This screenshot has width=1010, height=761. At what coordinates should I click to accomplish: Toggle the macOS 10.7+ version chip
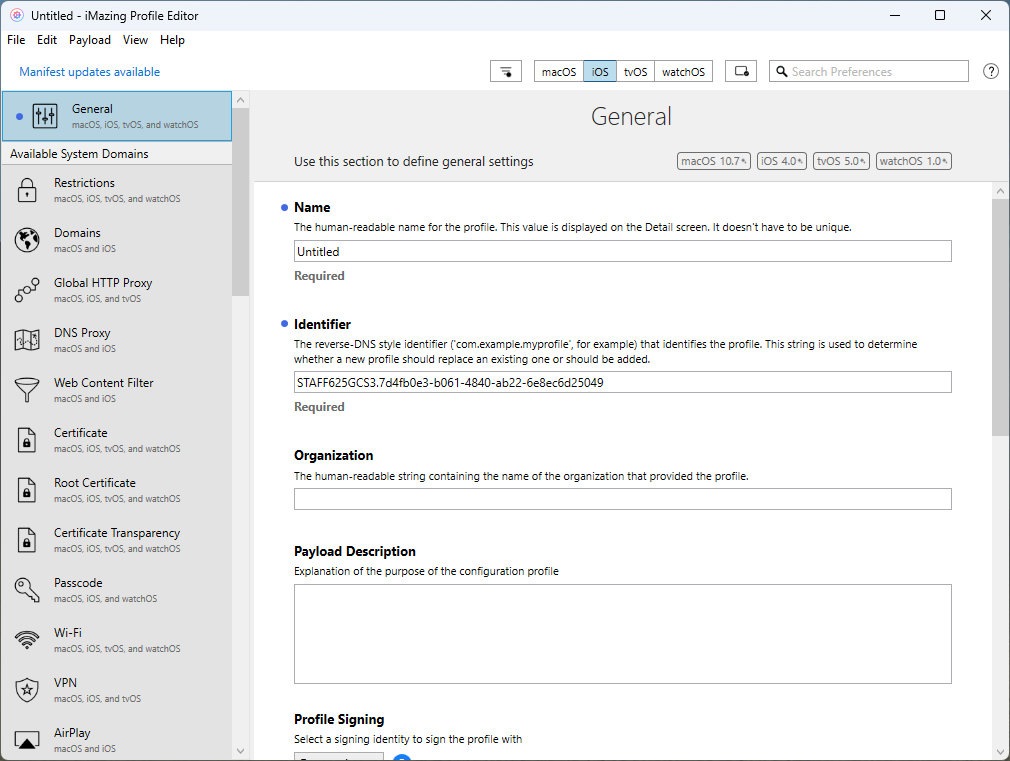(713, 160)
